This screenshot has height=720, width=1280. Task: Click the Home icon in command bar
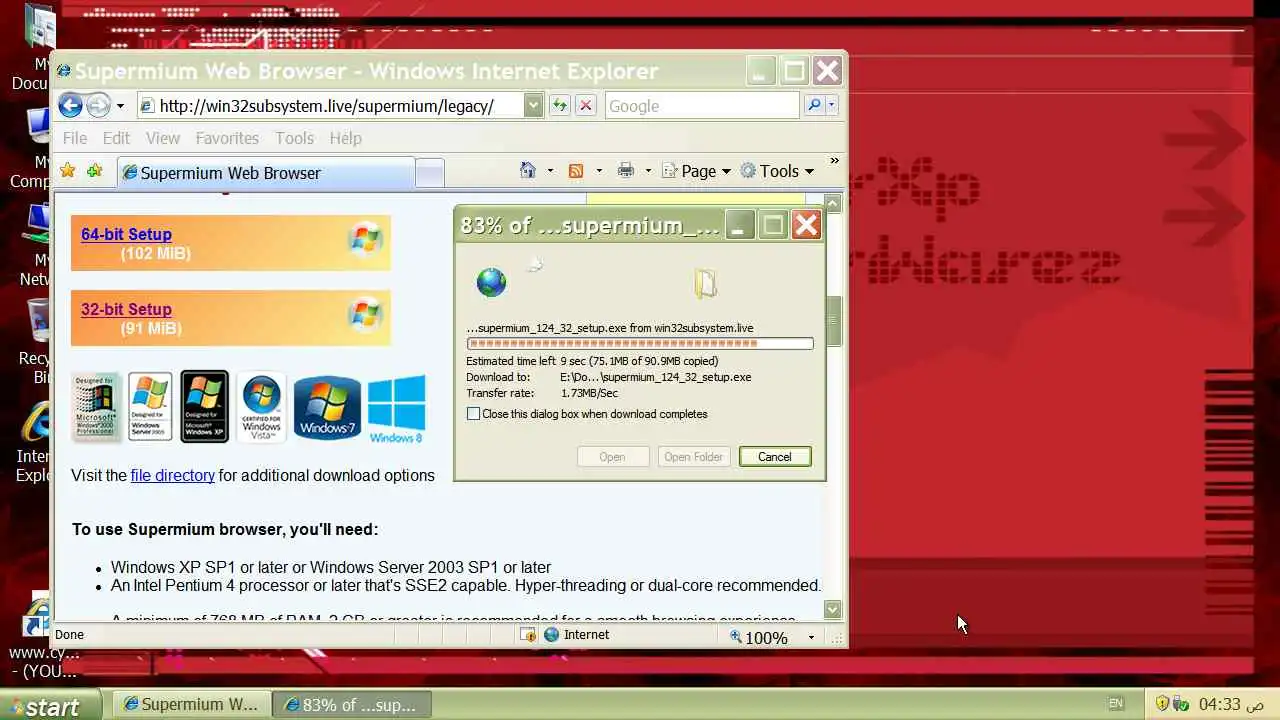[x=528, y=171]
